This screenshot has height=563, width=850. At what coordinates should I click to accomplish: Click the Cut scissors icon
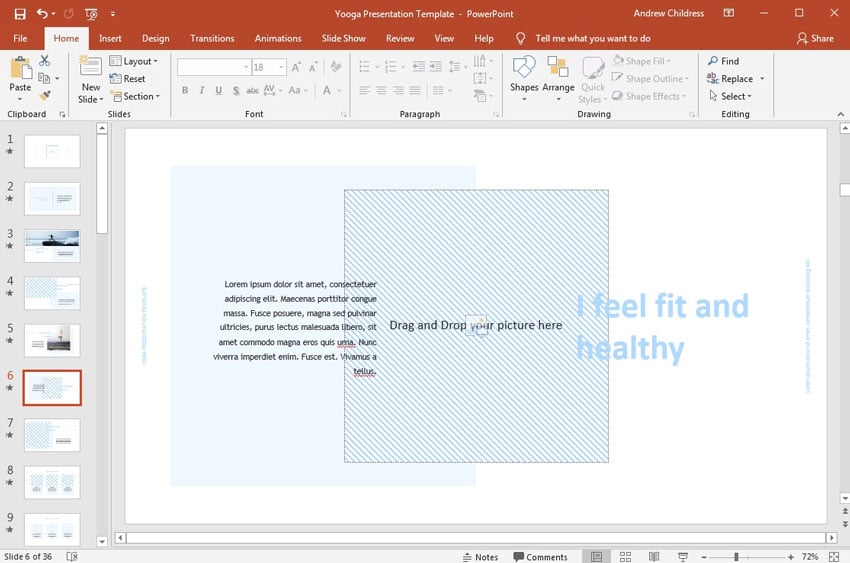45,61
